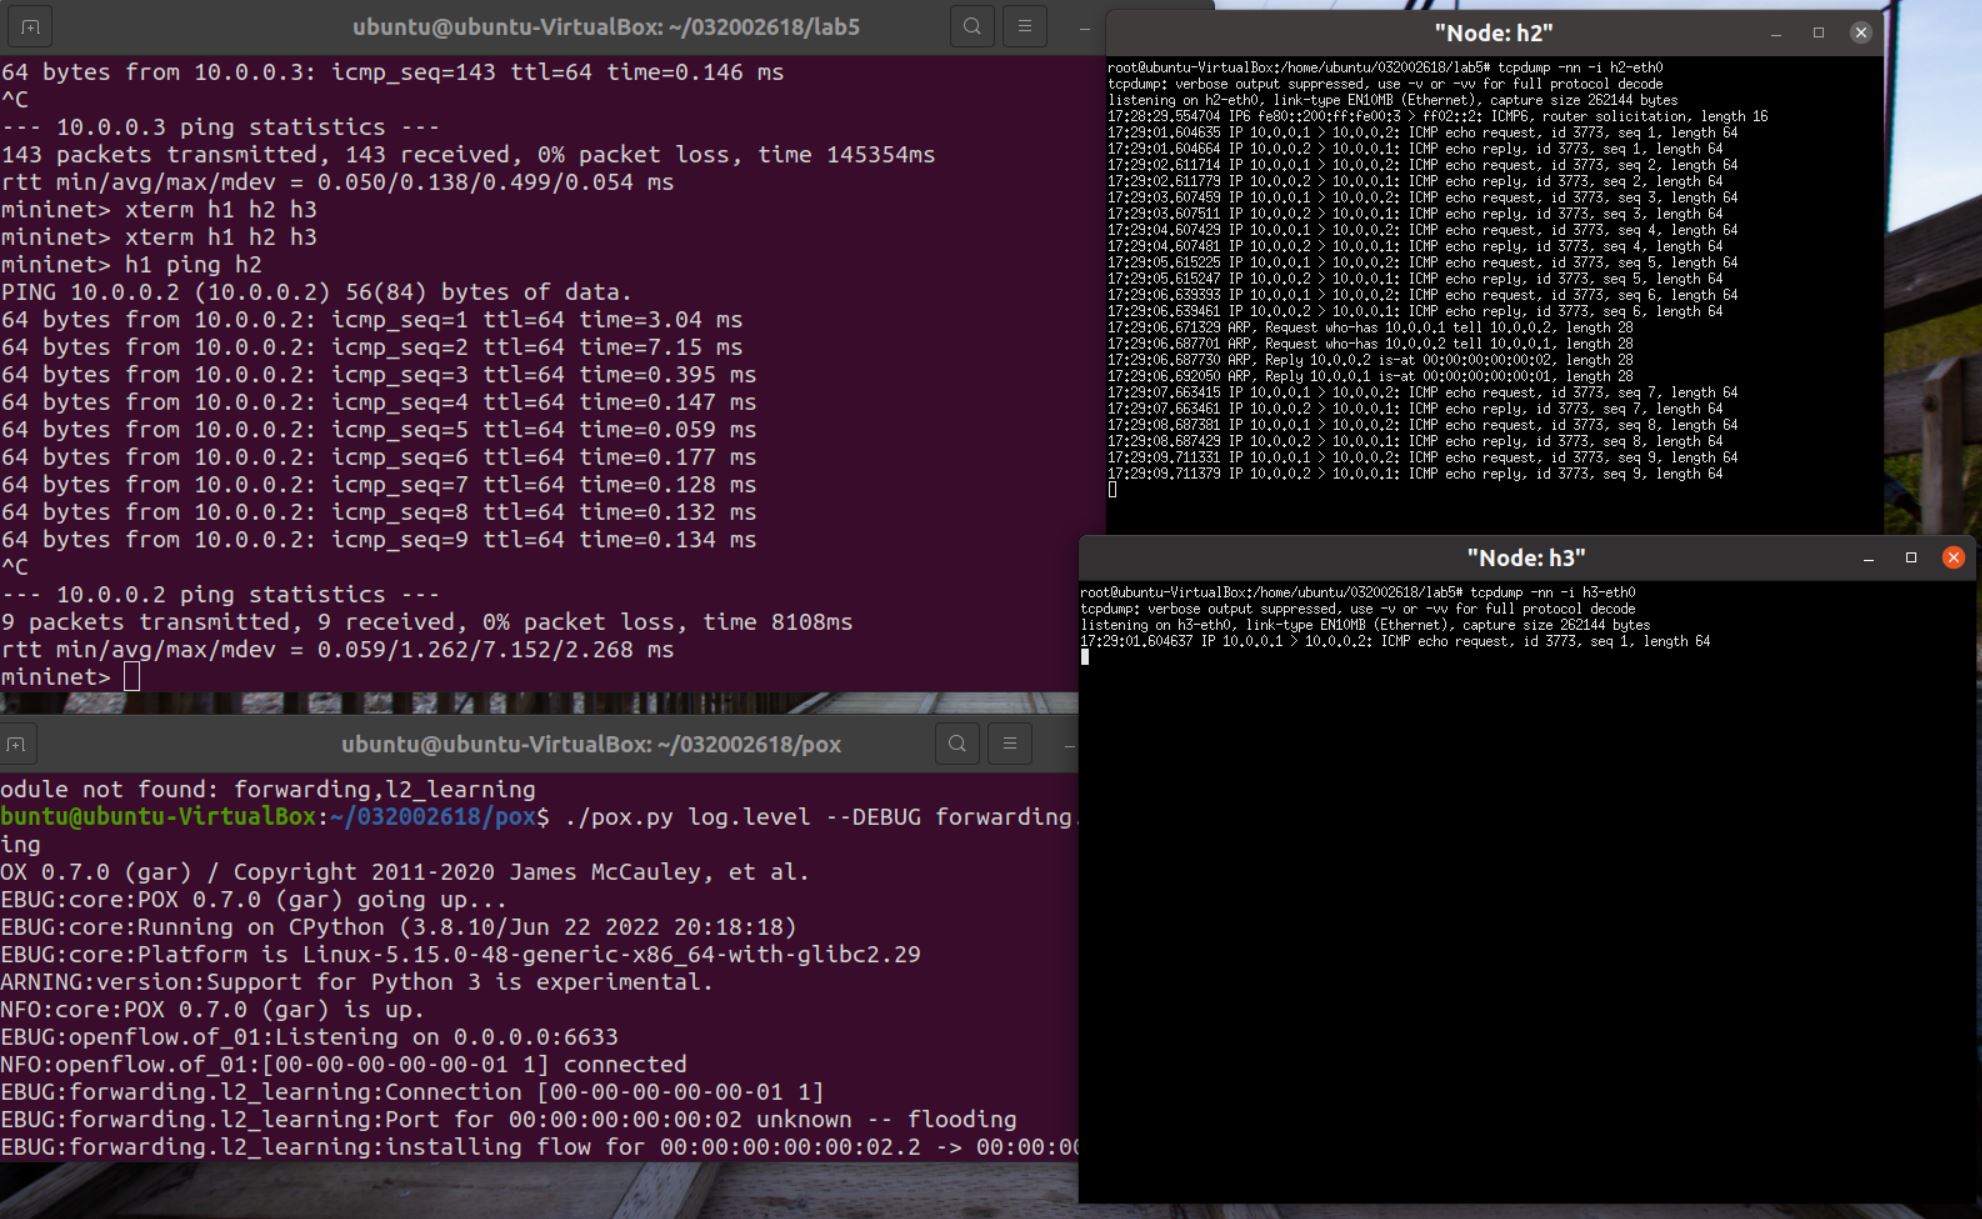Minimize the lab5 terminal window
Screen dimensions: 1982x1219
coord(1084,29)
